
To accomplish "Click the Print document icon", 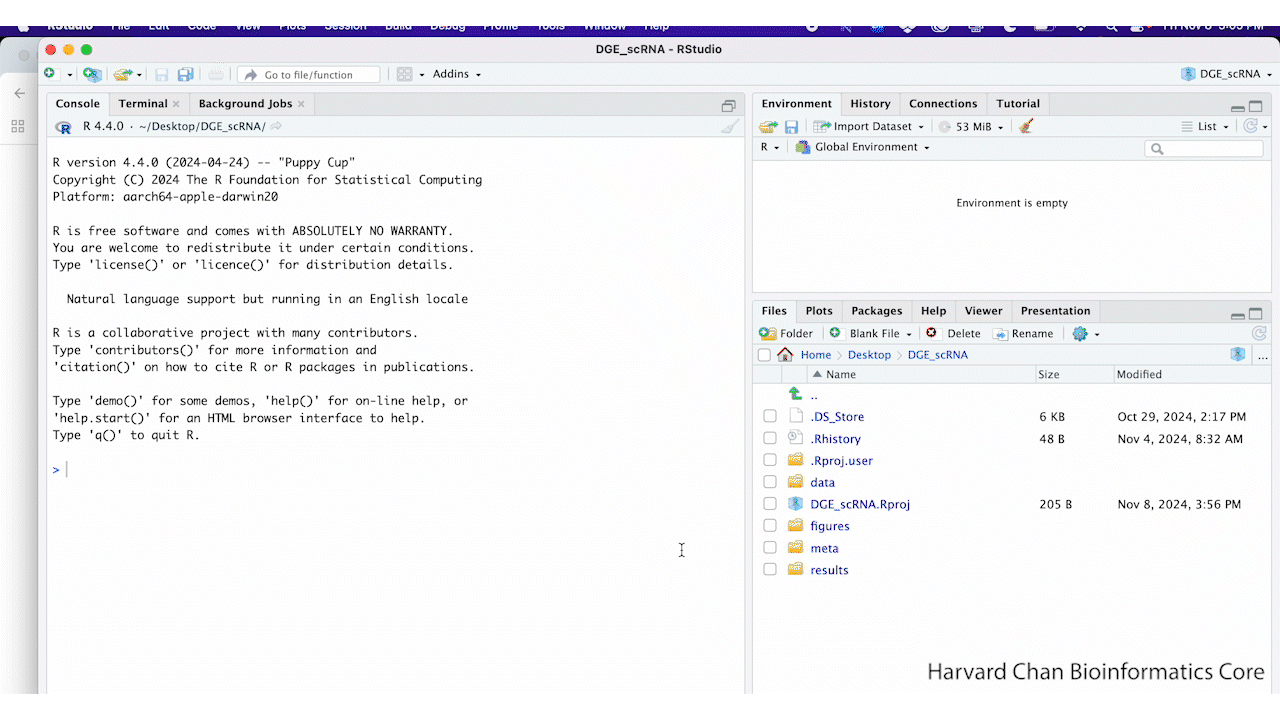I will 216,74.
